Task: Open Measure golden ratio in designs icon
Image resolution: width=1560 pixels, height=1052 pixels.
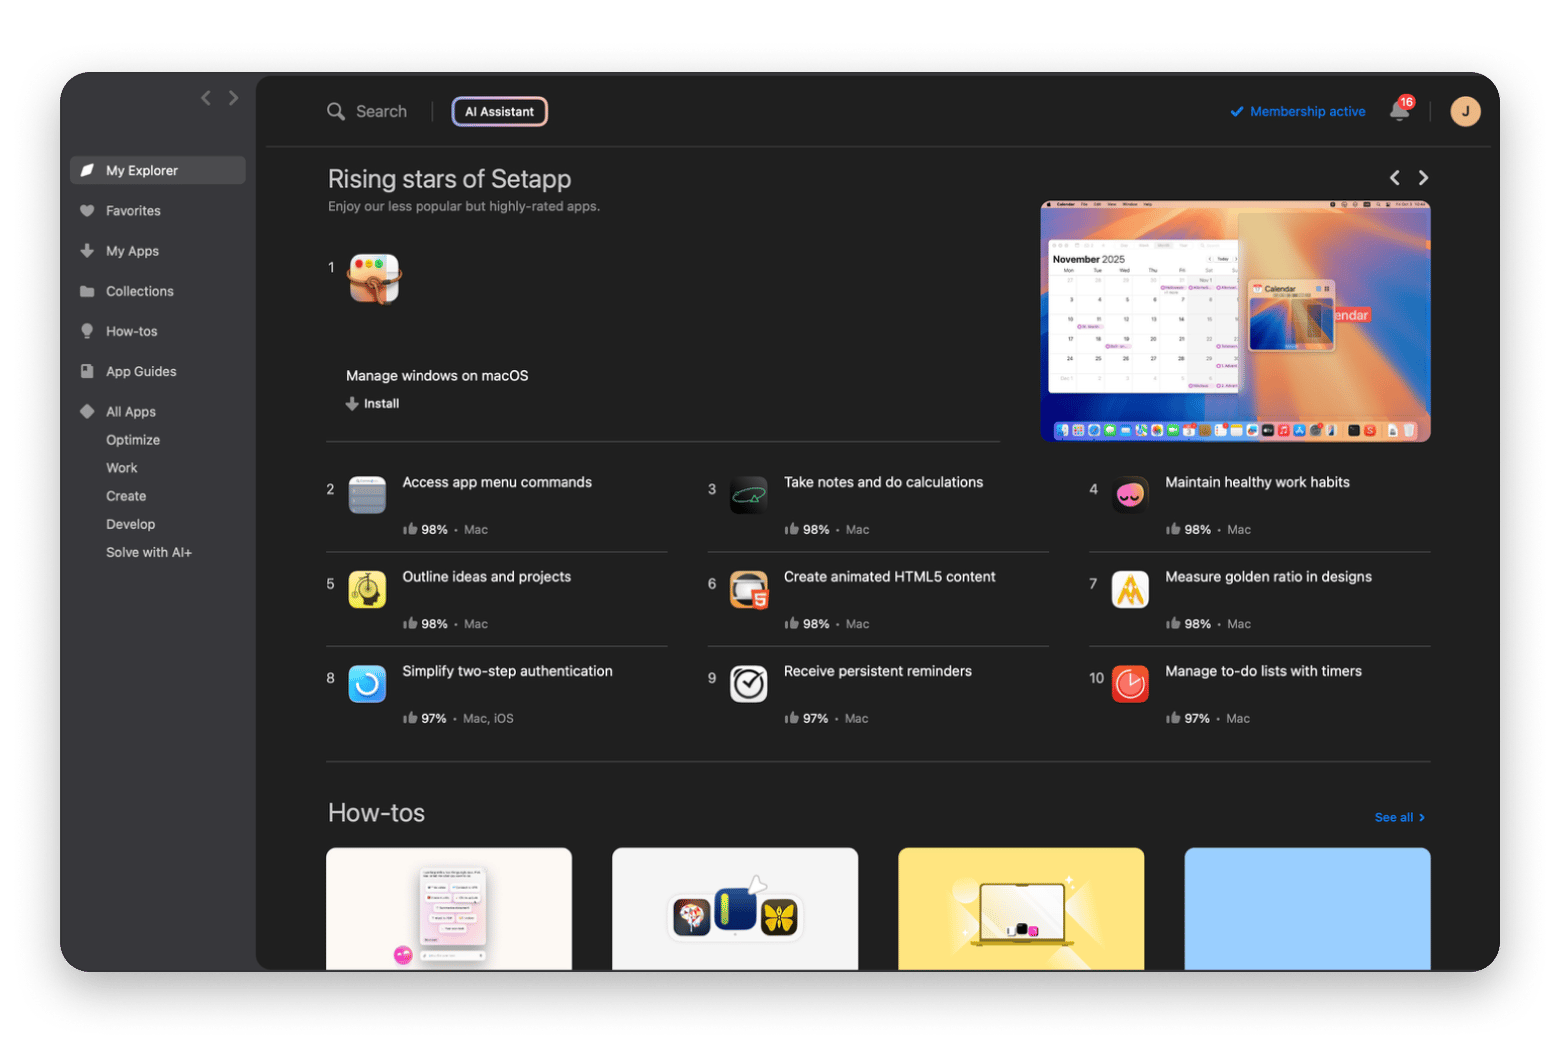Action: click(1130, 589)
